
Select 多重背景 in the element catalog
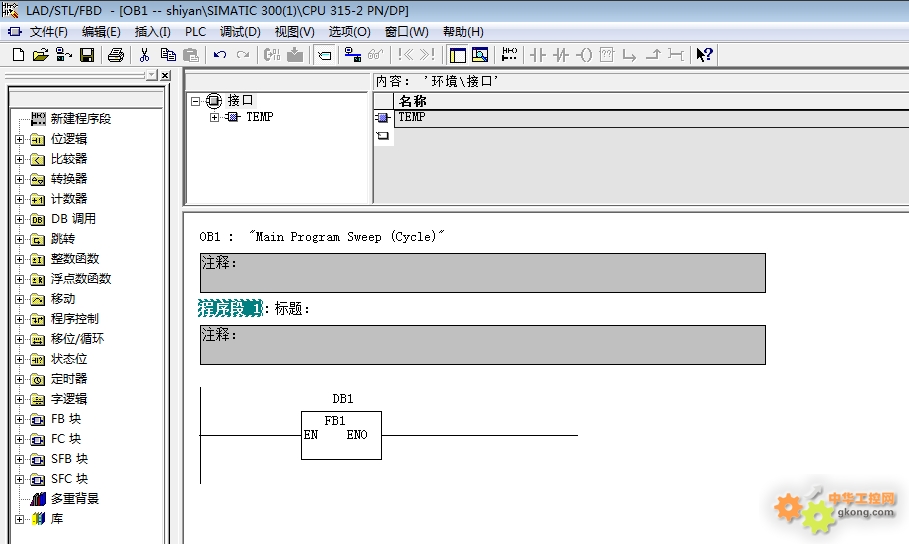tap(75, 499)
